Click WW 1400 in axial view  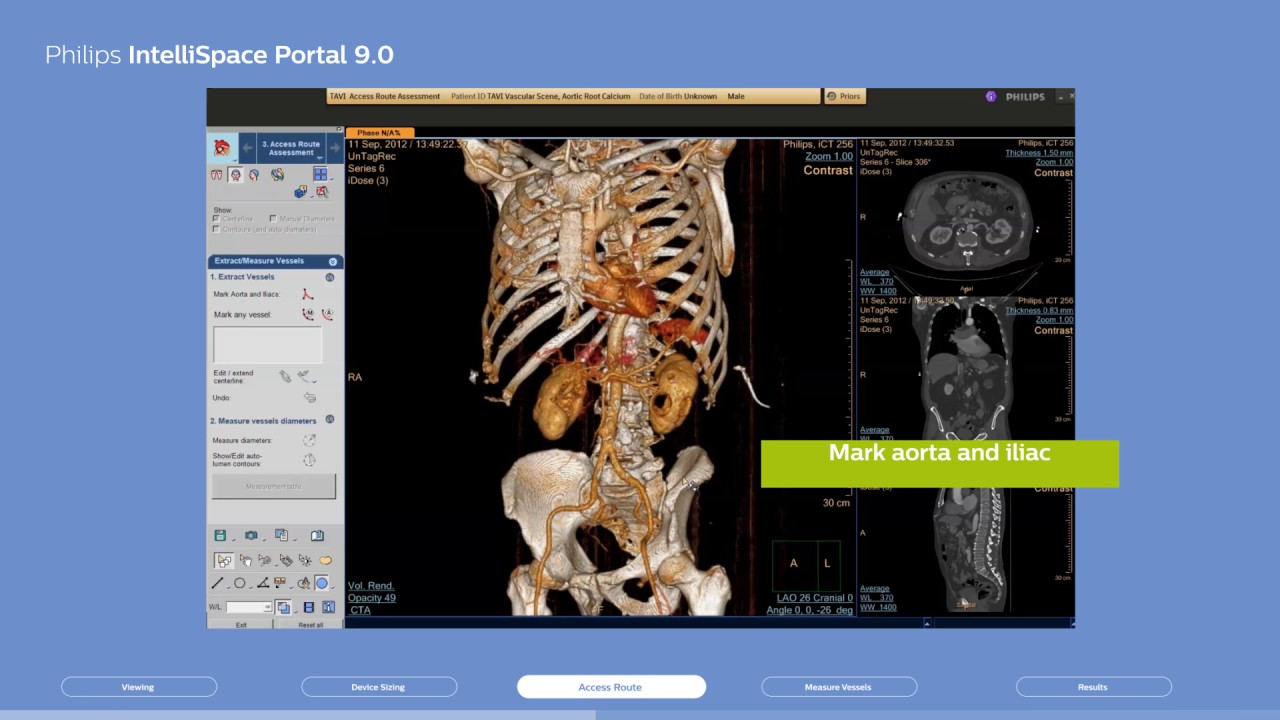tap(878, 291)
